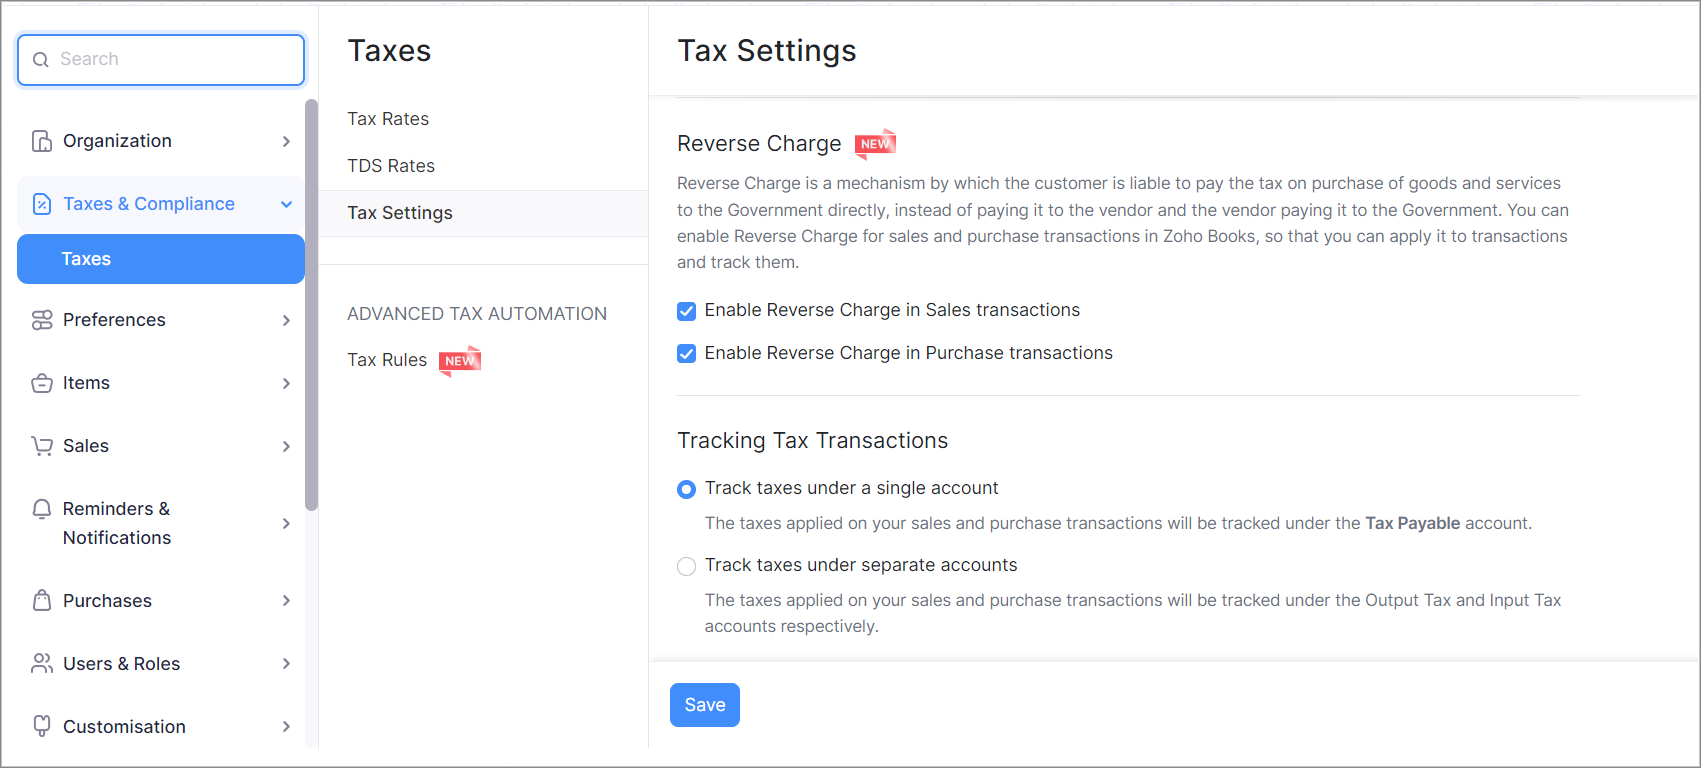This screenshot has width=1701, height=768.
Task: Open the Tax Rates page
Action: coord(388,119)
